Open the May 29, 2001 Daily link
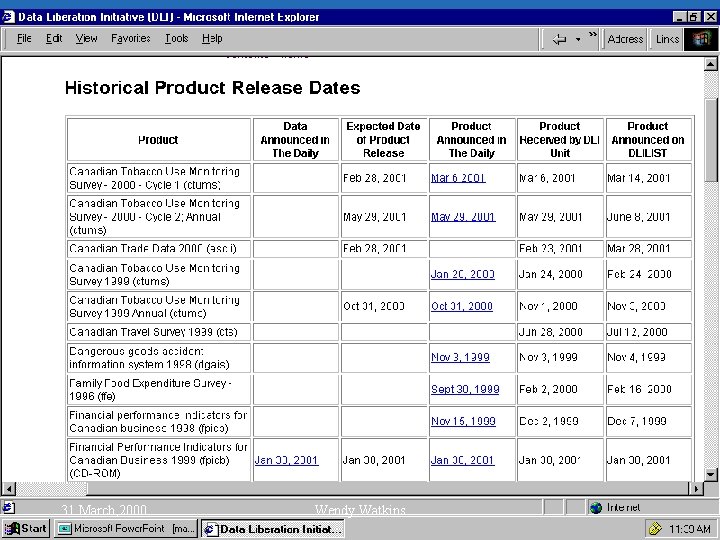720x540 pixels. click(x=463, y=217)
